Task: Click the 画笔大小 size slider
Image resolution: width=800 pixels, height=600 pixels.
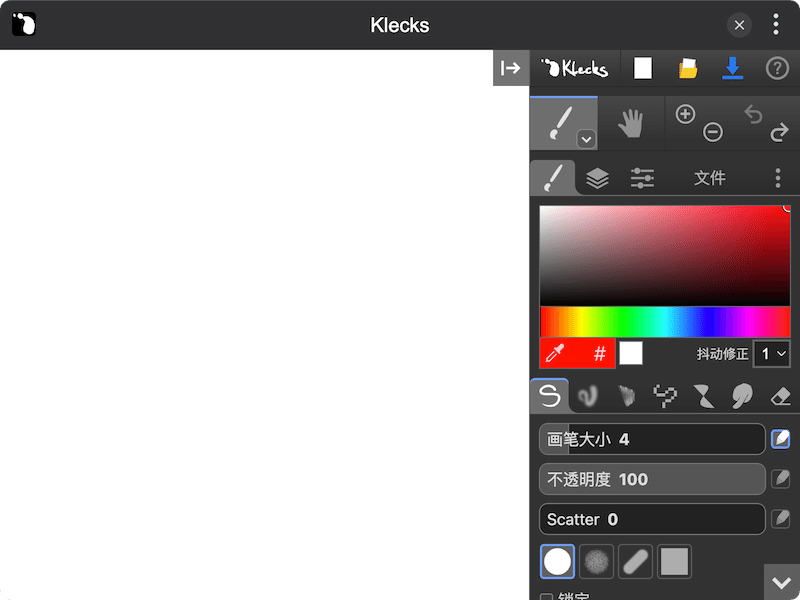Action: [x=652, y=439]
